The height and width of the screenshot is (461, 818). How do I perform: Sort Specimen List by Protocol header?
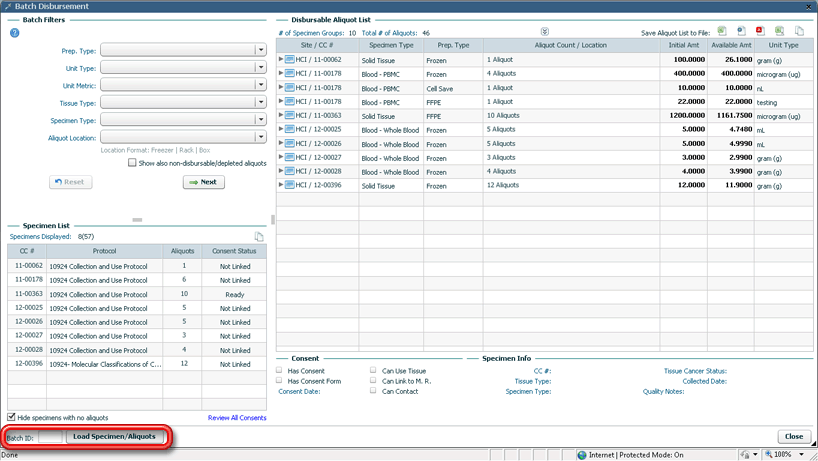pos(104,251)
